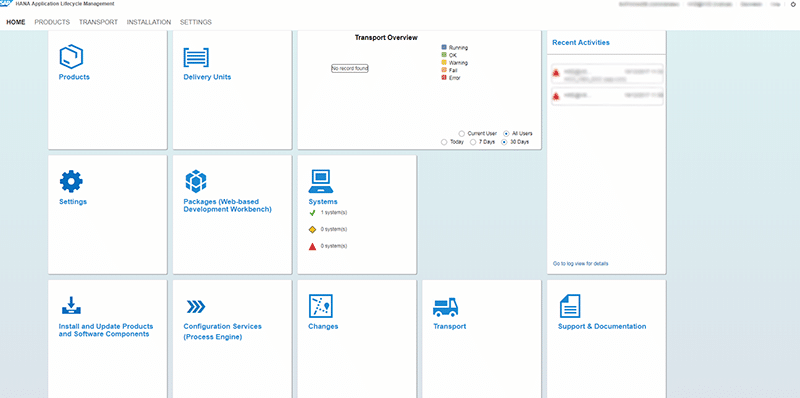The image size is (800, 398).
Task: Click the yellow Warning legend swatch
Action: [x=444, y=62]
